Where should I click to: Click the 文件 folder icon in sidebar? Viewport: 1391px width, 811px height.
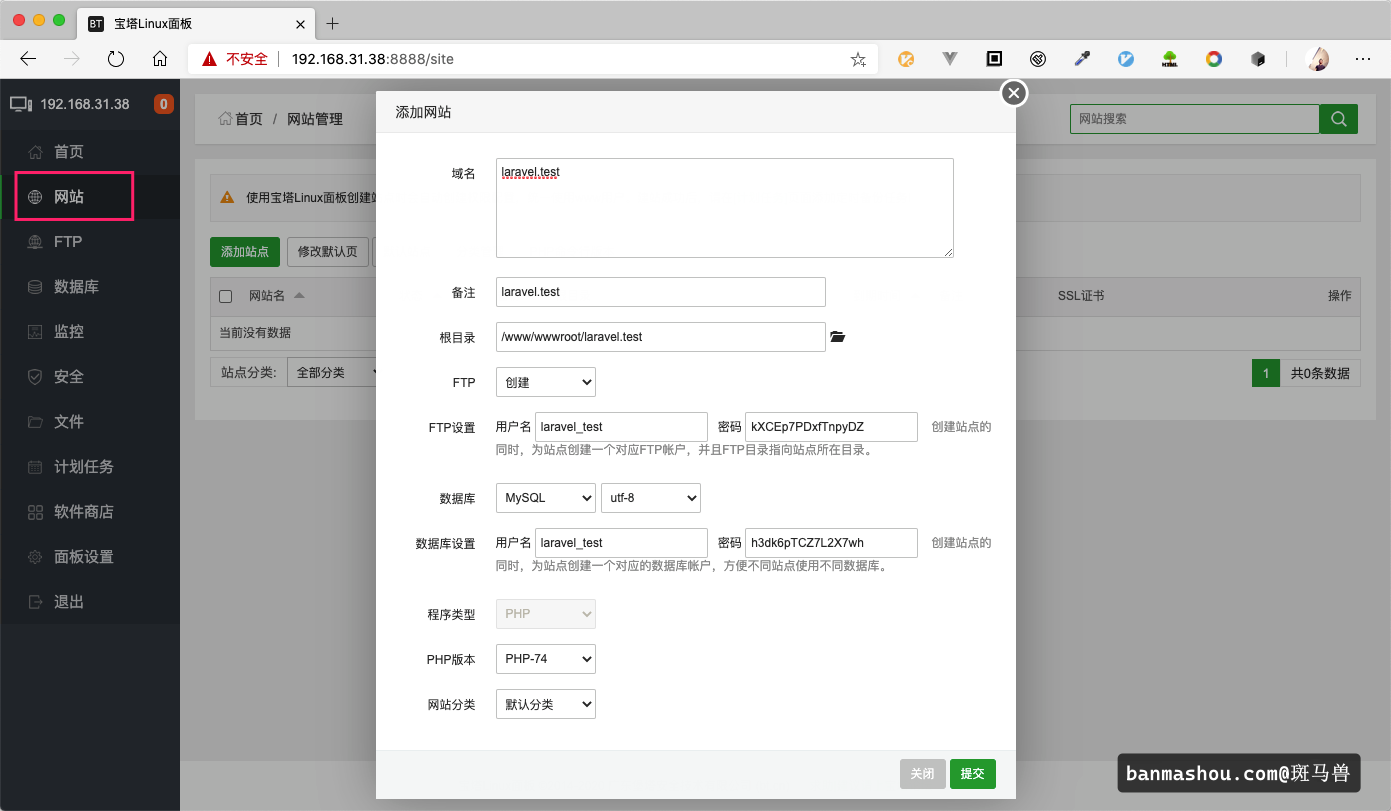coord(35,422)
